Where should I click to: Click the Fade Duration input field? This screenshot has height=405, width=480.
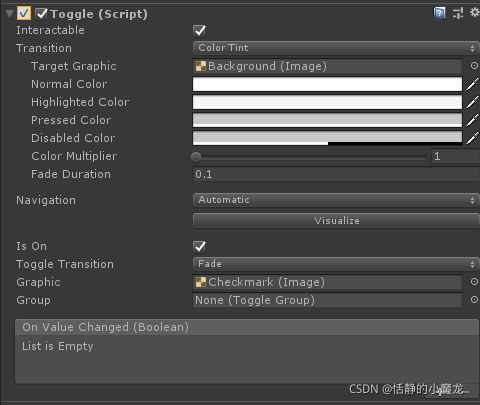tap(336, 174)
